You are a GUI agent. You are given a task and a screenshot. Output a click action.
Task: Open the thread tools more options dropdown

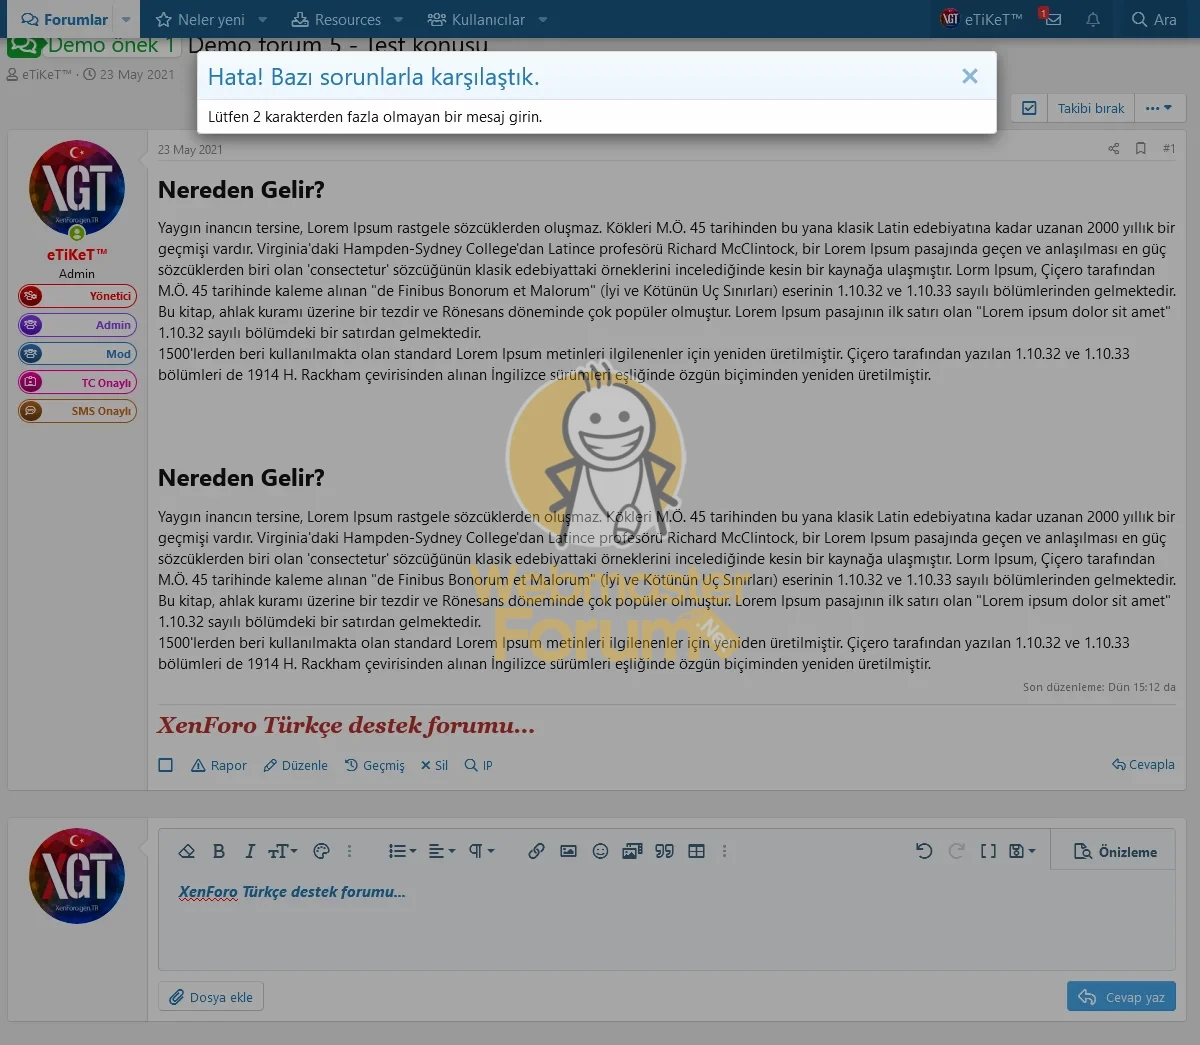[x=1160, y=108]
